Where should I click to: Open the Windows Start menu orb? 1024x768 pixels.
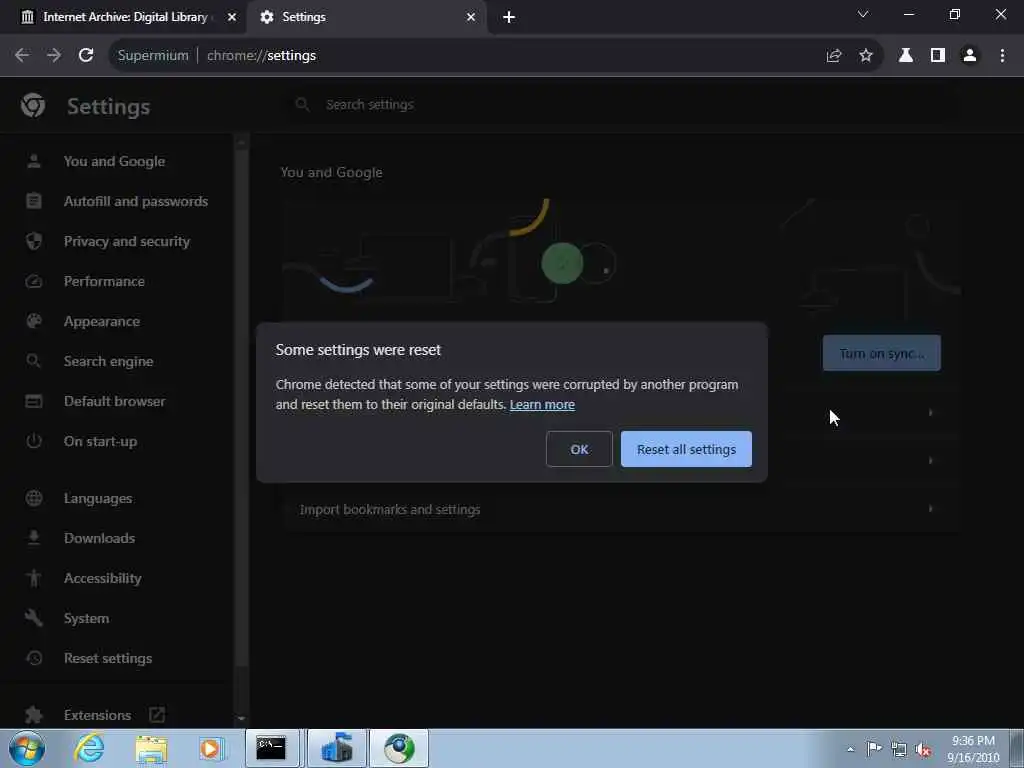pos(27,748)
